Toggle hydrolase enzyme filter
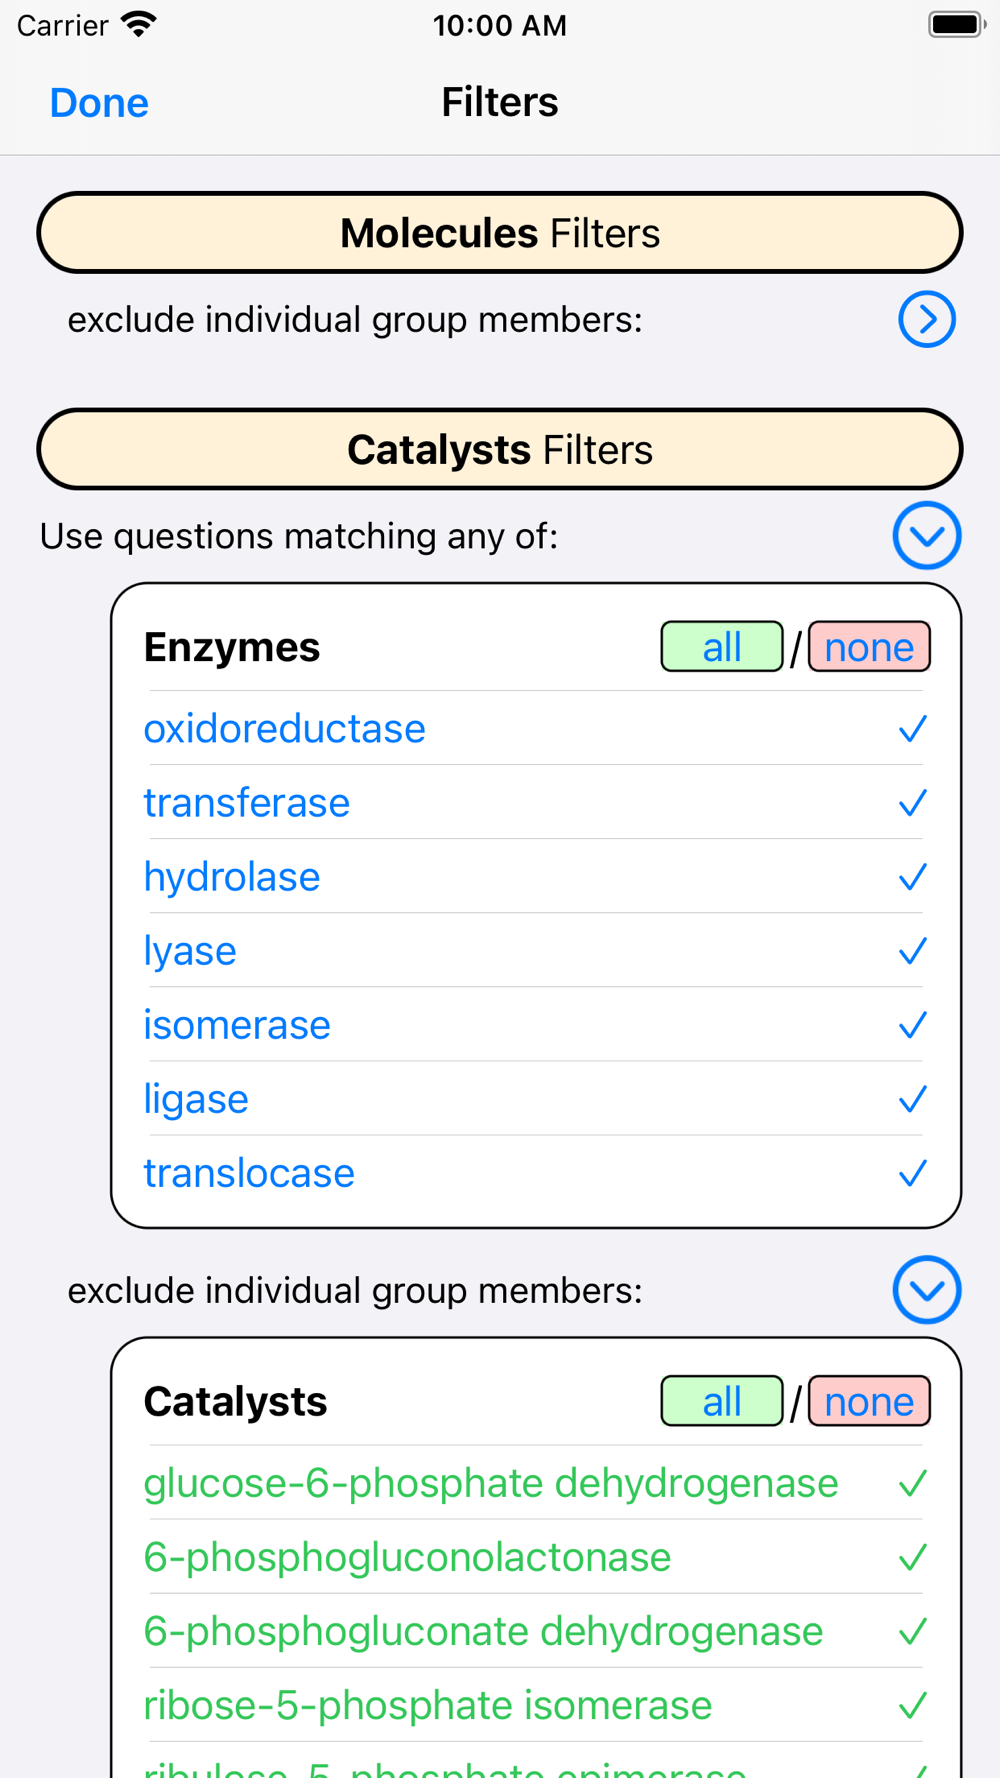Screen dimensions: 1000x1778 pos(535,877)
